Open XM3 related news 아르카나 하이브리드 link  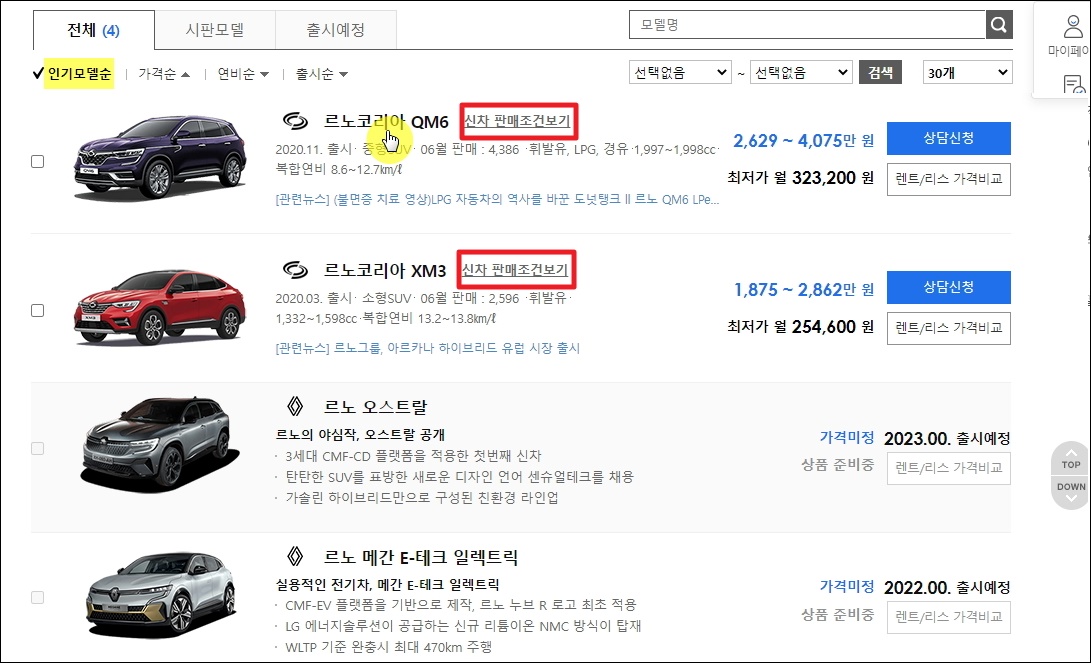[428, 348]
